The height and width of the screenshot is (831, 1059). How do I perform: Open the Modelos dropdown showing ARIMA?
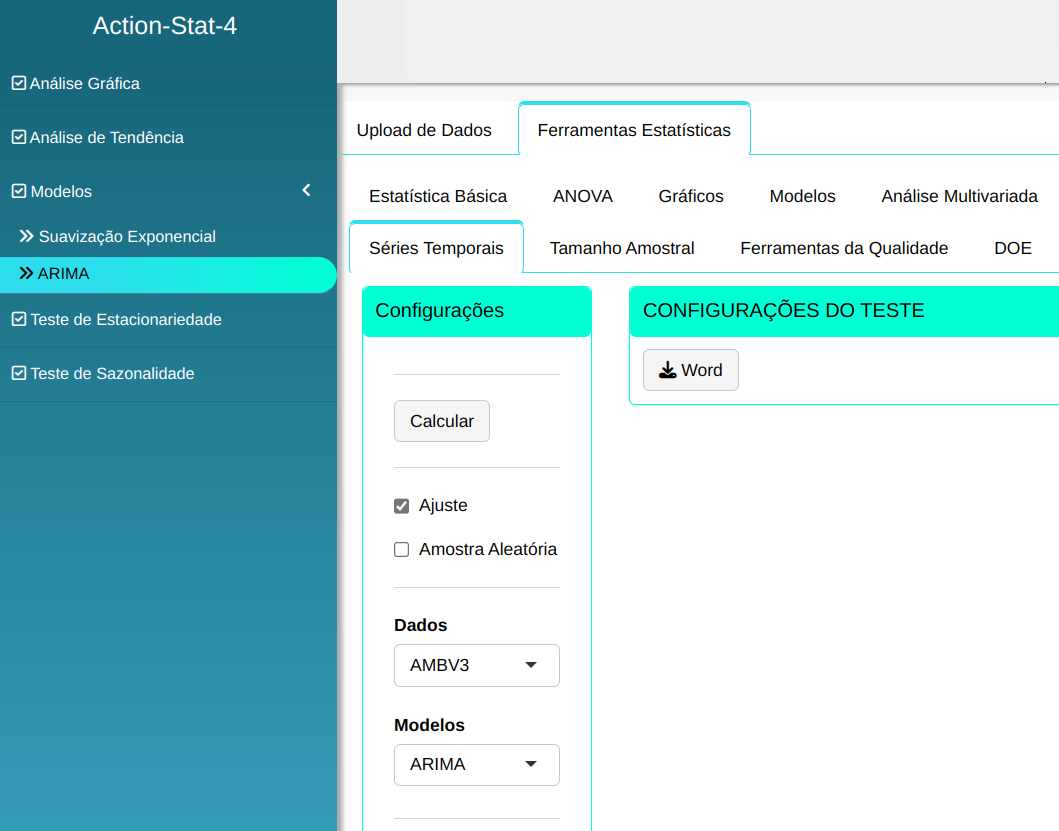(476, 765)
